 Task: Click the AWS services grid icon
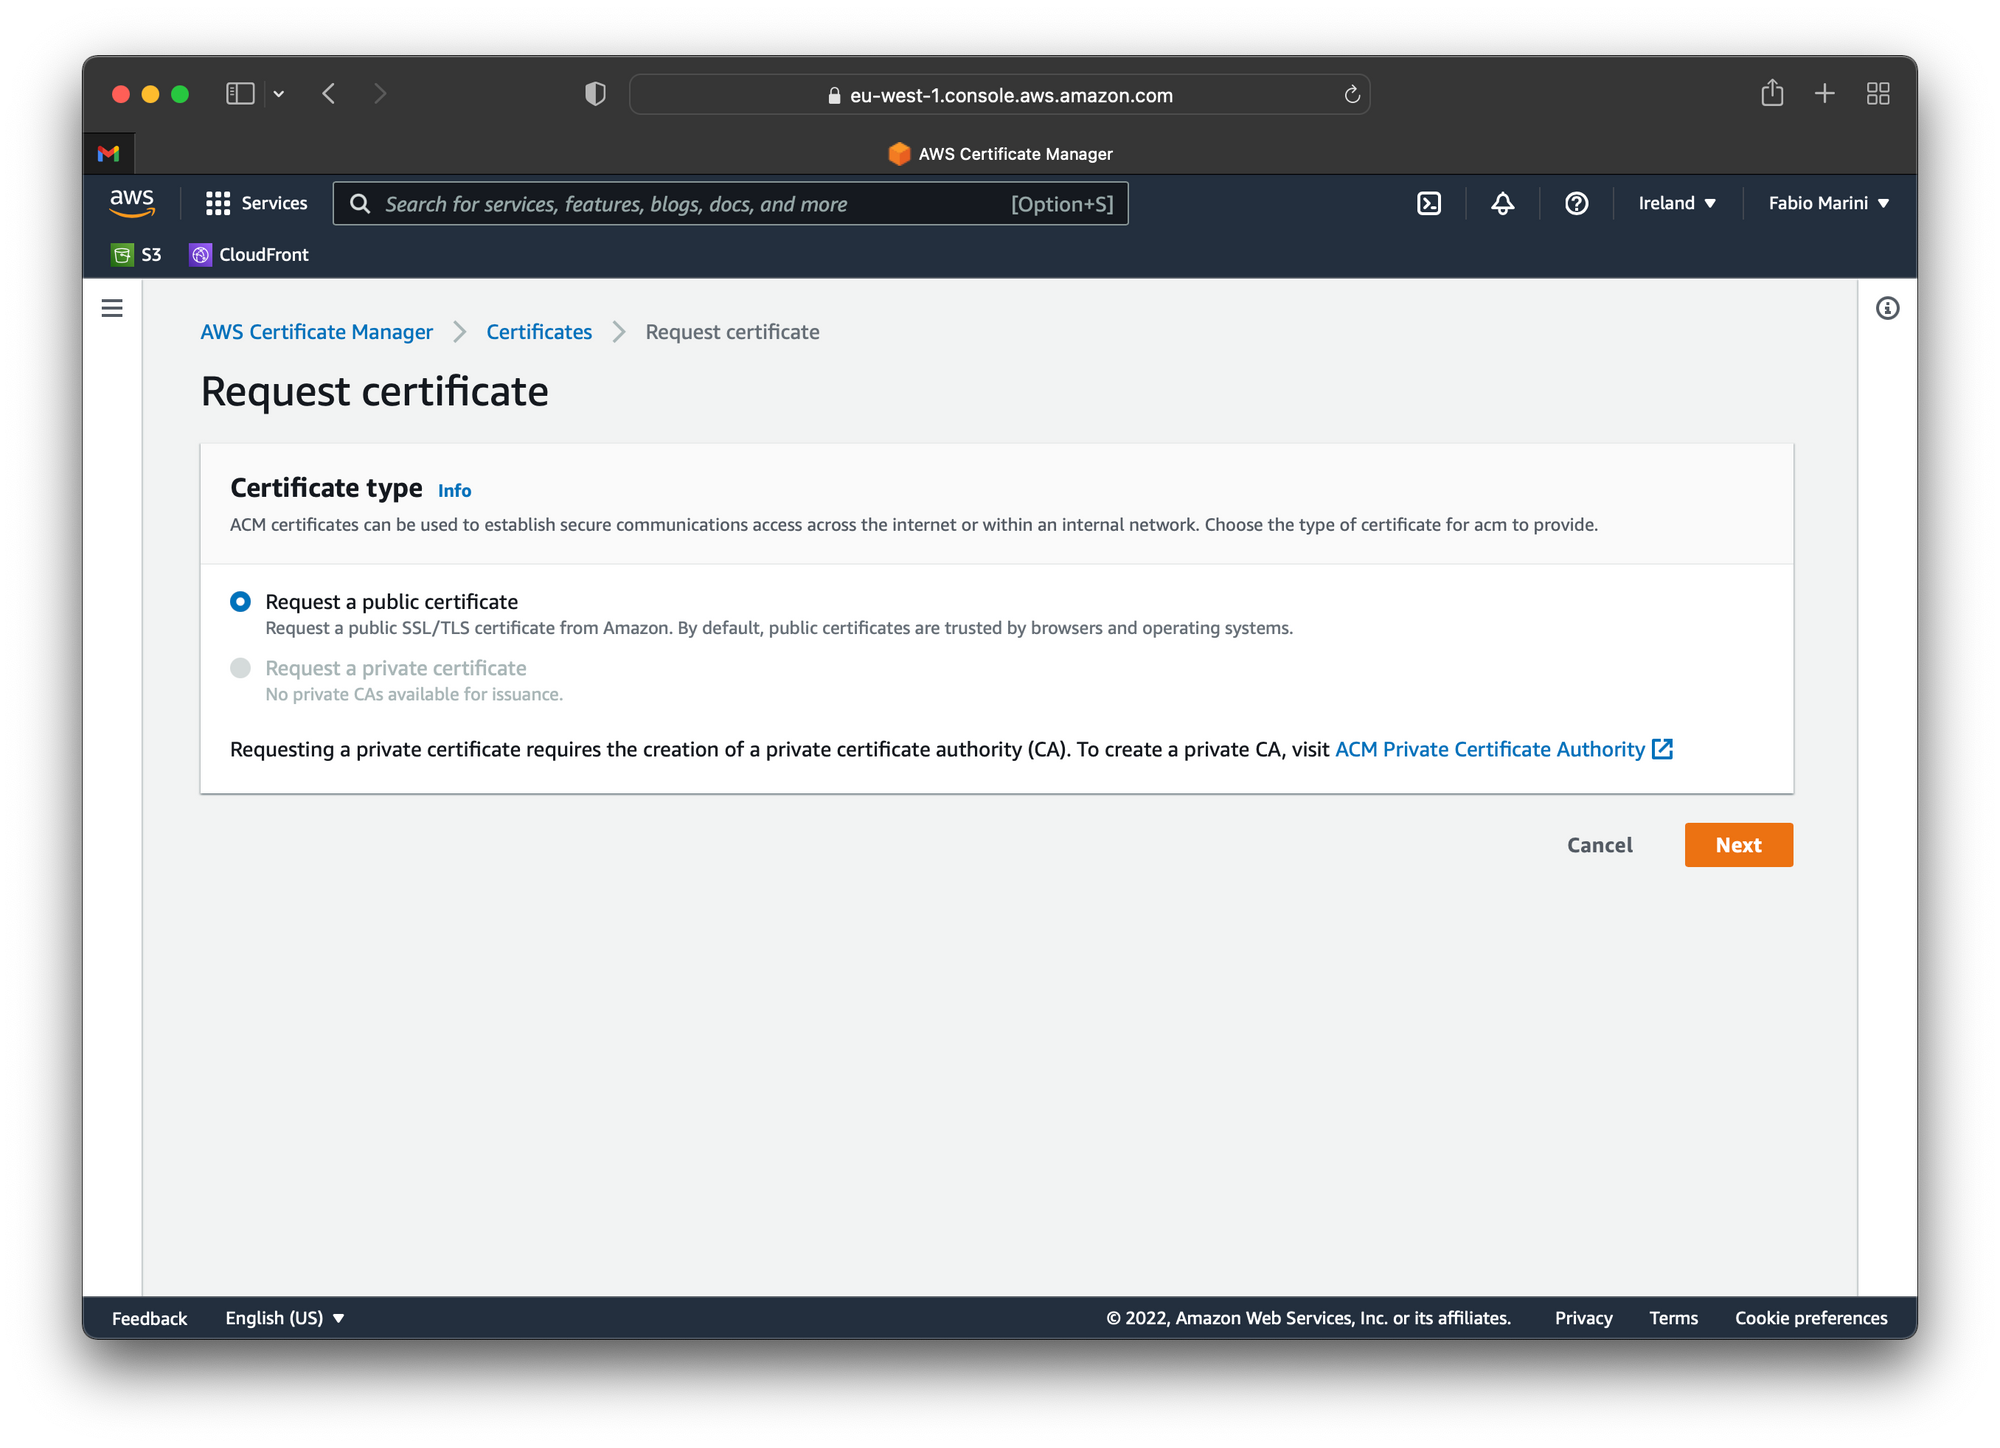[216, 203]
